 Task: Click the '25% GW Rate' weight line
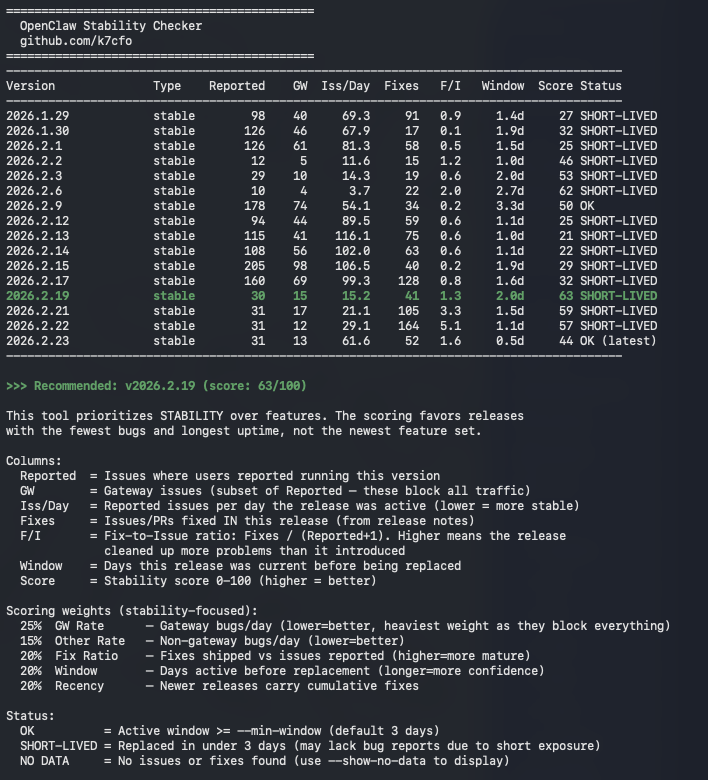click(x=345, y=625)
